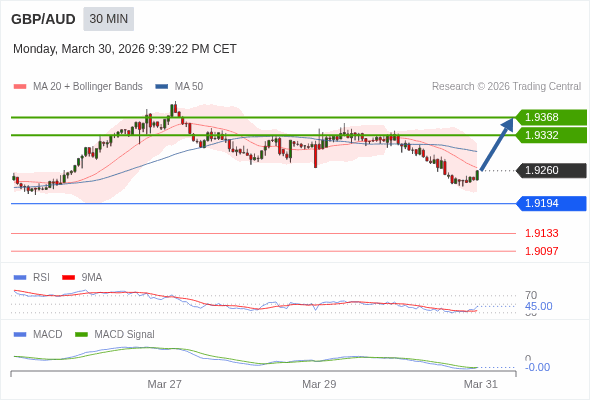Click the 1.9194 pivot price tag
590x400 pixels.
[551, 204]
